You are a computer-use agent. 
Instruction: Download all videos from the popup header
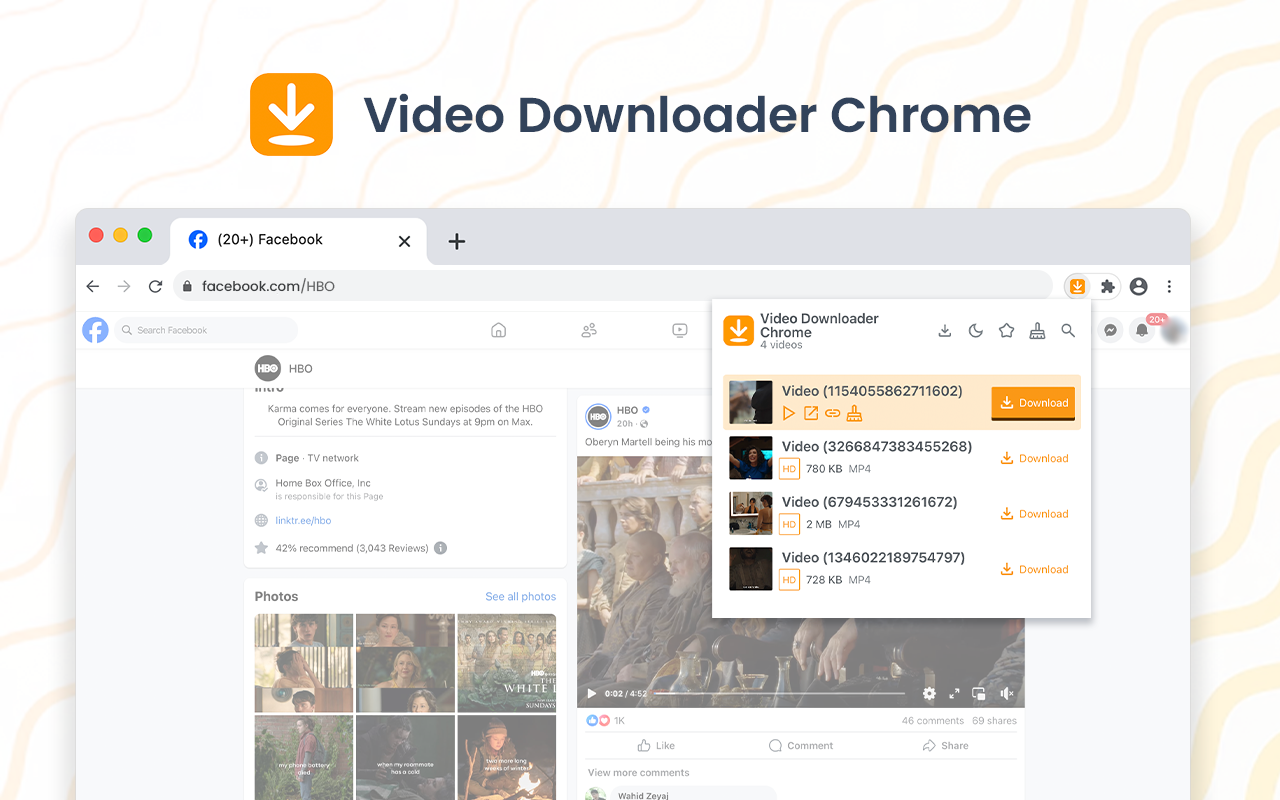click(944, 330)
